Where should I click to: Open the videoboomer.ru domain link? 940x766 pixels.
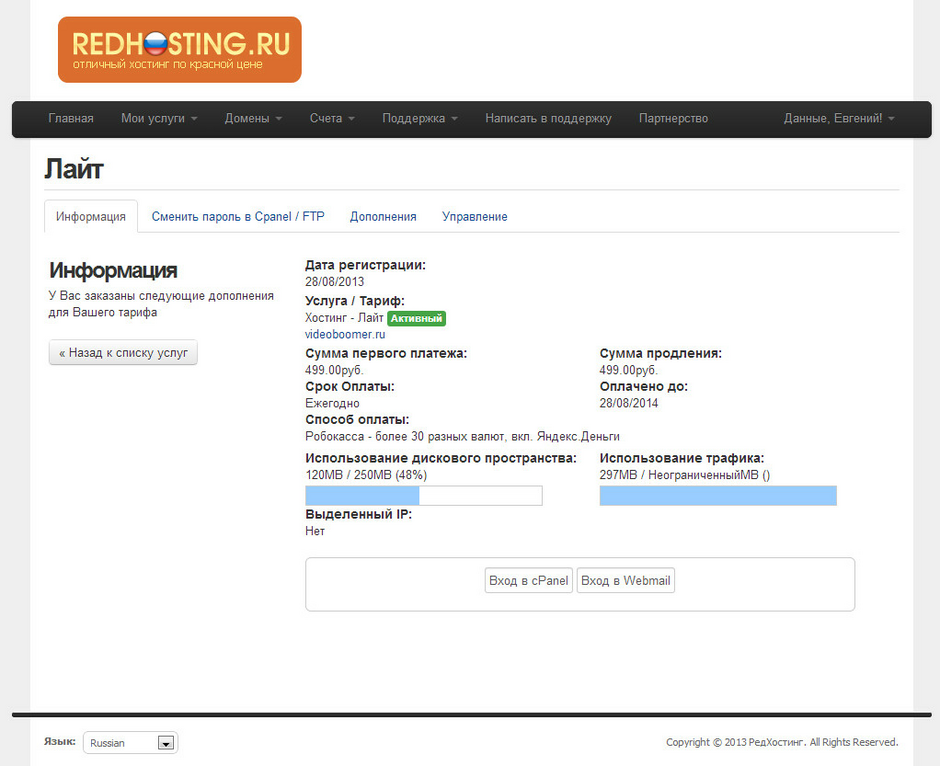click(345, 334)
